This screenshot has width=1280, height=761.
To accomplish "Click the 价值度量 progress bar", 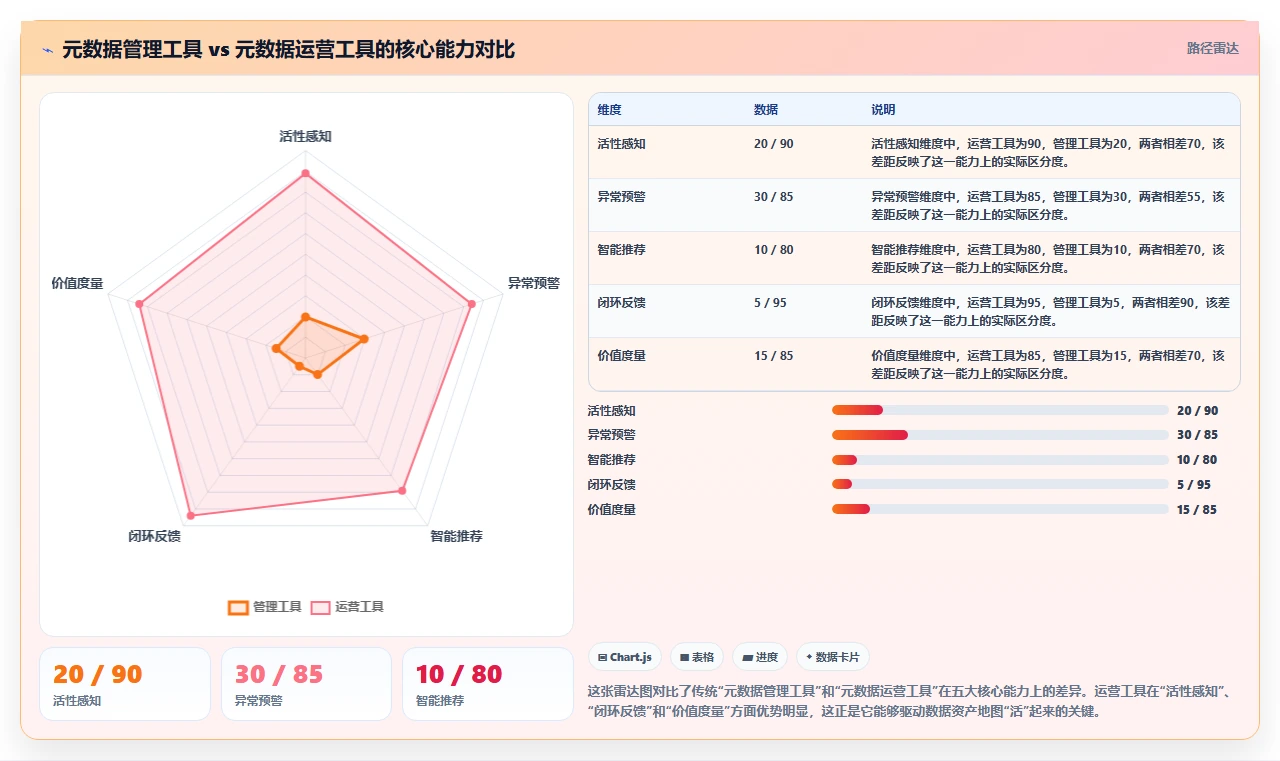I will (x=1000, y=509).
